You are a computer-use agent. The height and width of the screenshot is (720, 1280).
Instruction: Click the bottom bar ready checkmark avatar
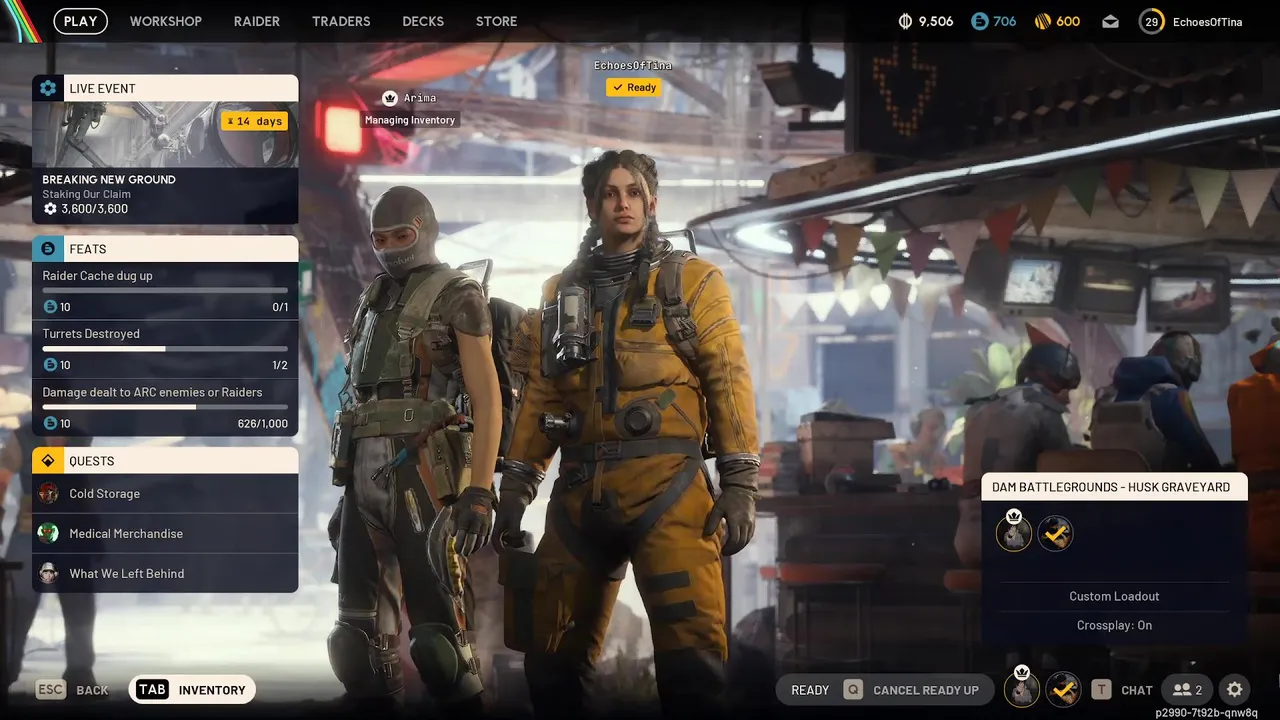(x=1063, y=689)
